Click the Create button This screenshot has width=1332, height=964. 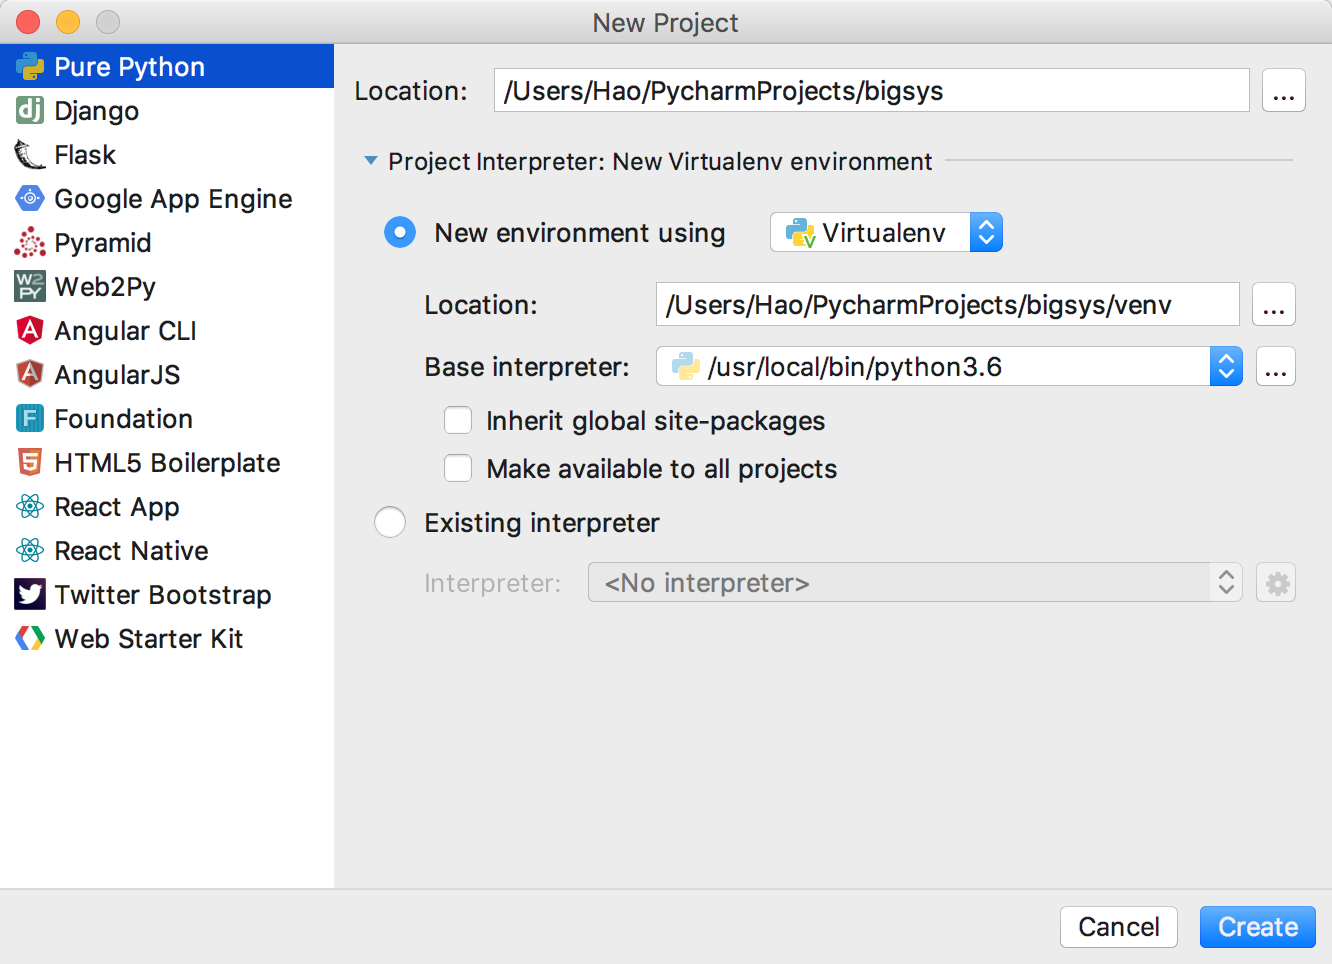(1257, 927)
